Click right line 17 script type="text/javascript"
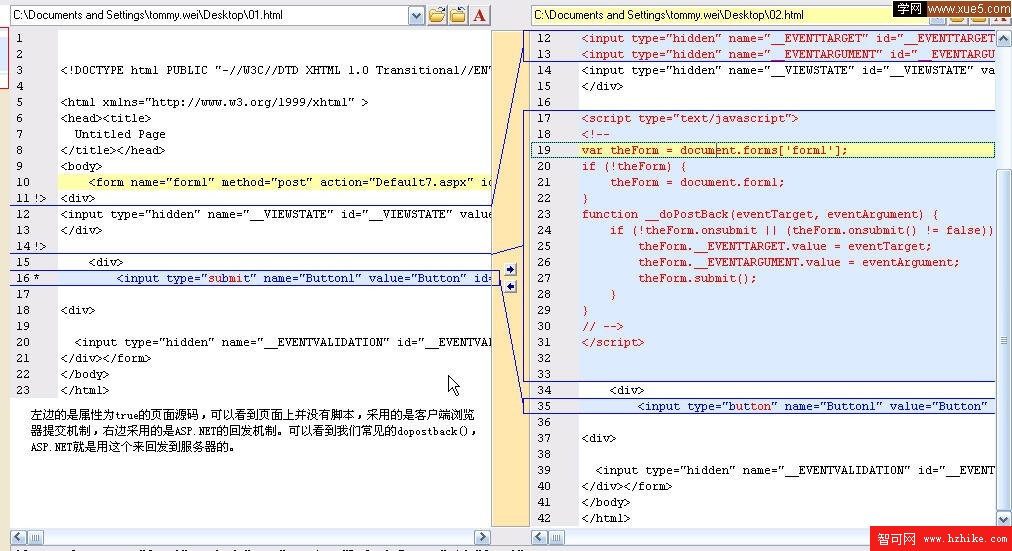This screenshot has height=551, width=1012. (x=689, y=118)
